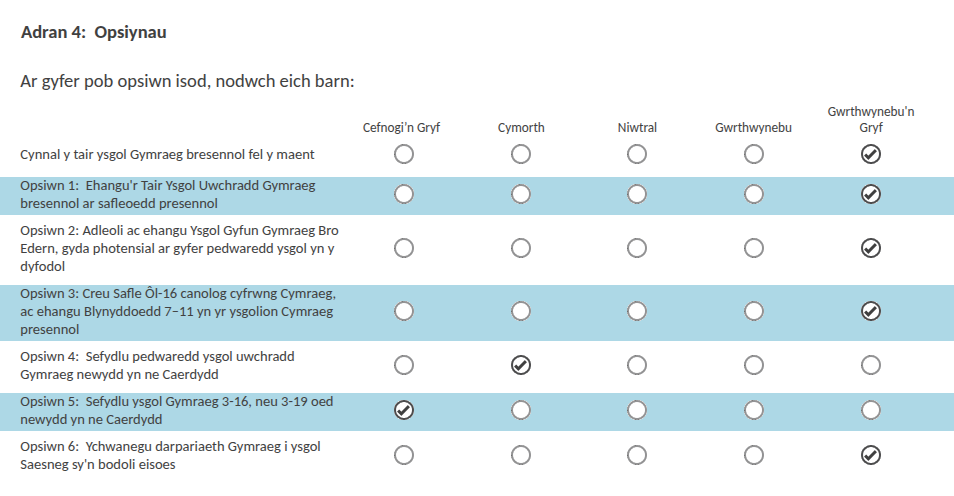Click the selected Cymorth option for Opsiwn 4
This screenshot has width=954, height=496.
point(521,365)
